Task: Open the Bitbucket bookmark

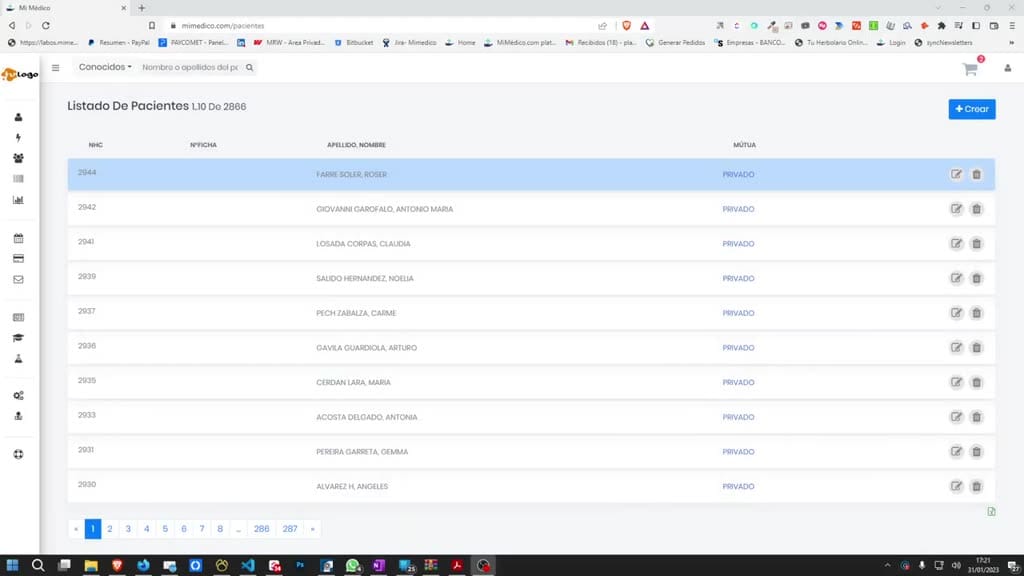Action: click(353, 42)
